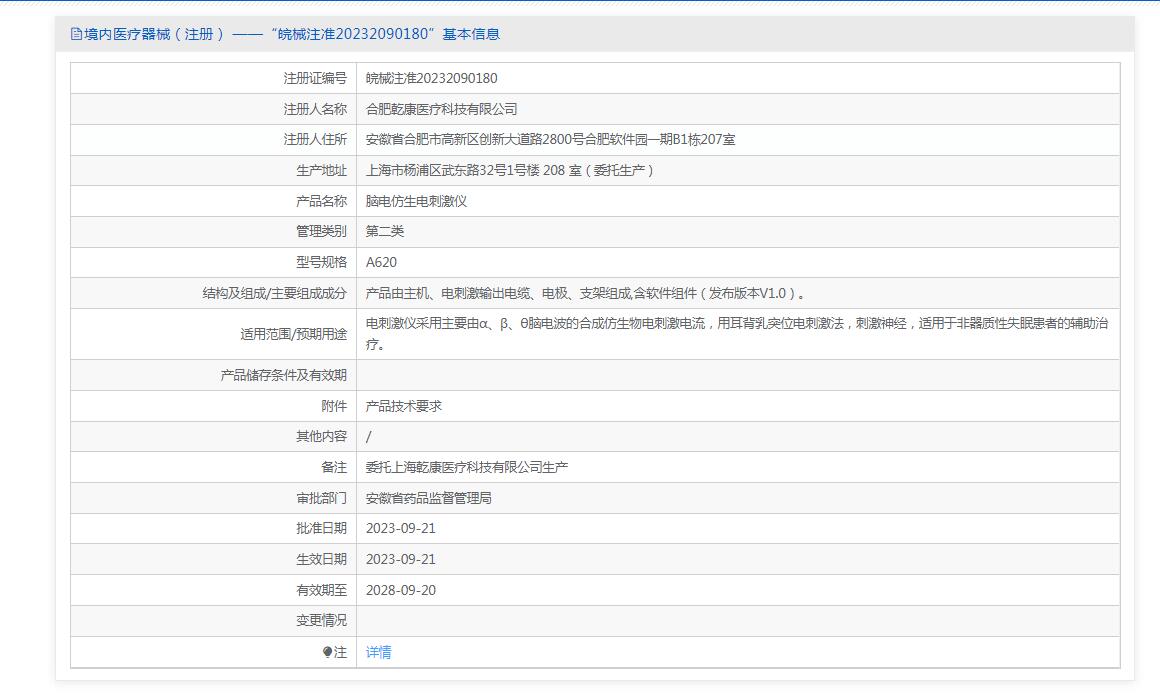The height and width of the screenshot is (697, 1160).
Task: Click registrant name 合肥乾康医疗科技有限公司
Action: coord(441,110)
